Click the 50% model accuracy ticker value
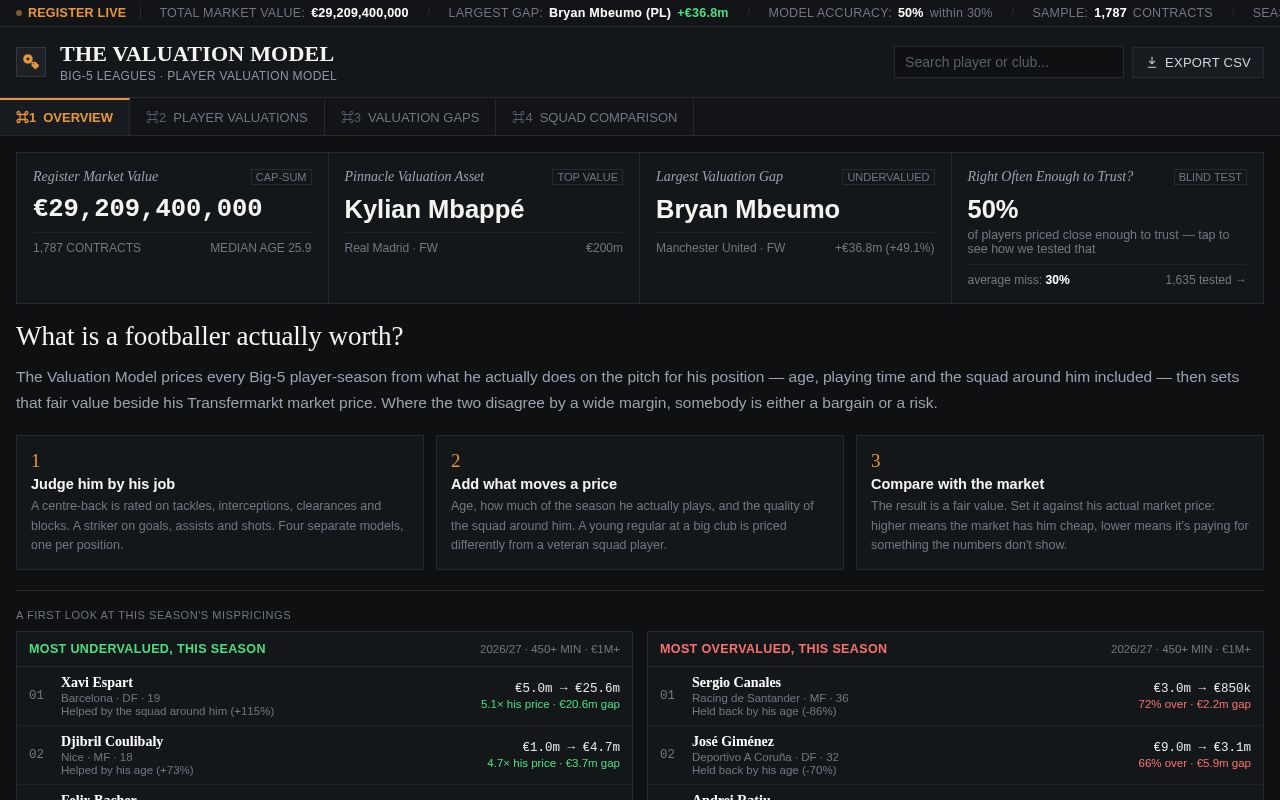The height and width of the screenshot is (800, 1280). [910, 13]
